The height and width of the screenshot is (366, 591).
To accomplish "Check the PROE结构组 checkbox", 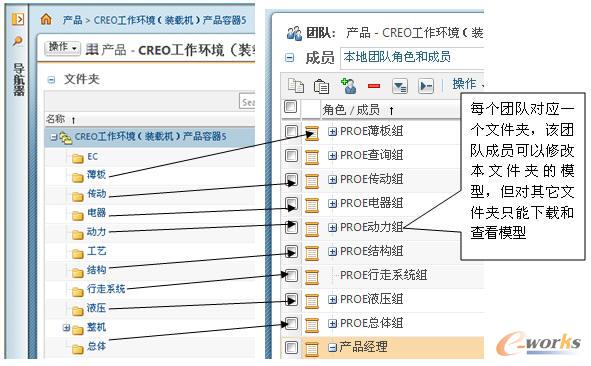I will (x=291, y=252).
